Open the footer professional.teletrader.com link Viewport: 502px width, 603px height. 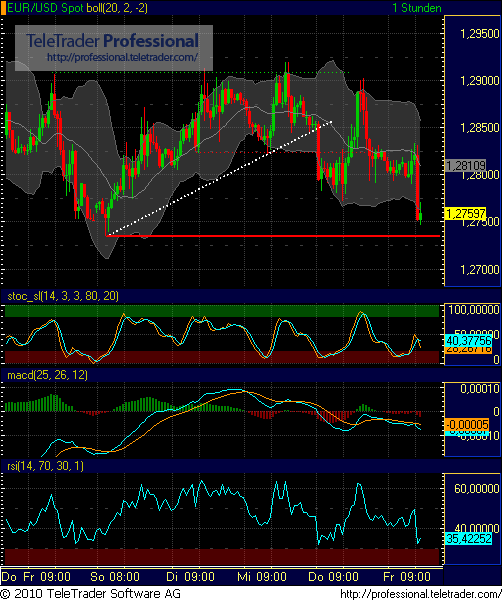coord(420,594)
